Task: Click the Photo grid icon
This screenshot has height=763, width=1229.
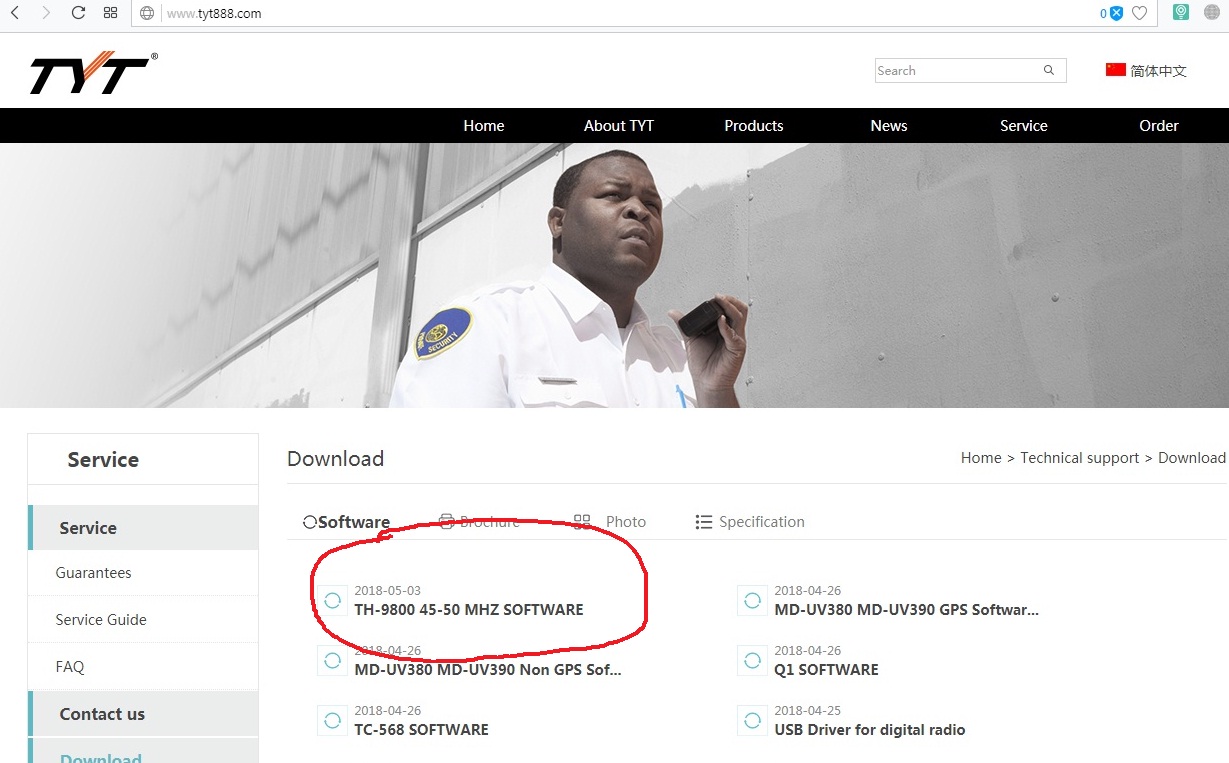Action: (582, 522)
